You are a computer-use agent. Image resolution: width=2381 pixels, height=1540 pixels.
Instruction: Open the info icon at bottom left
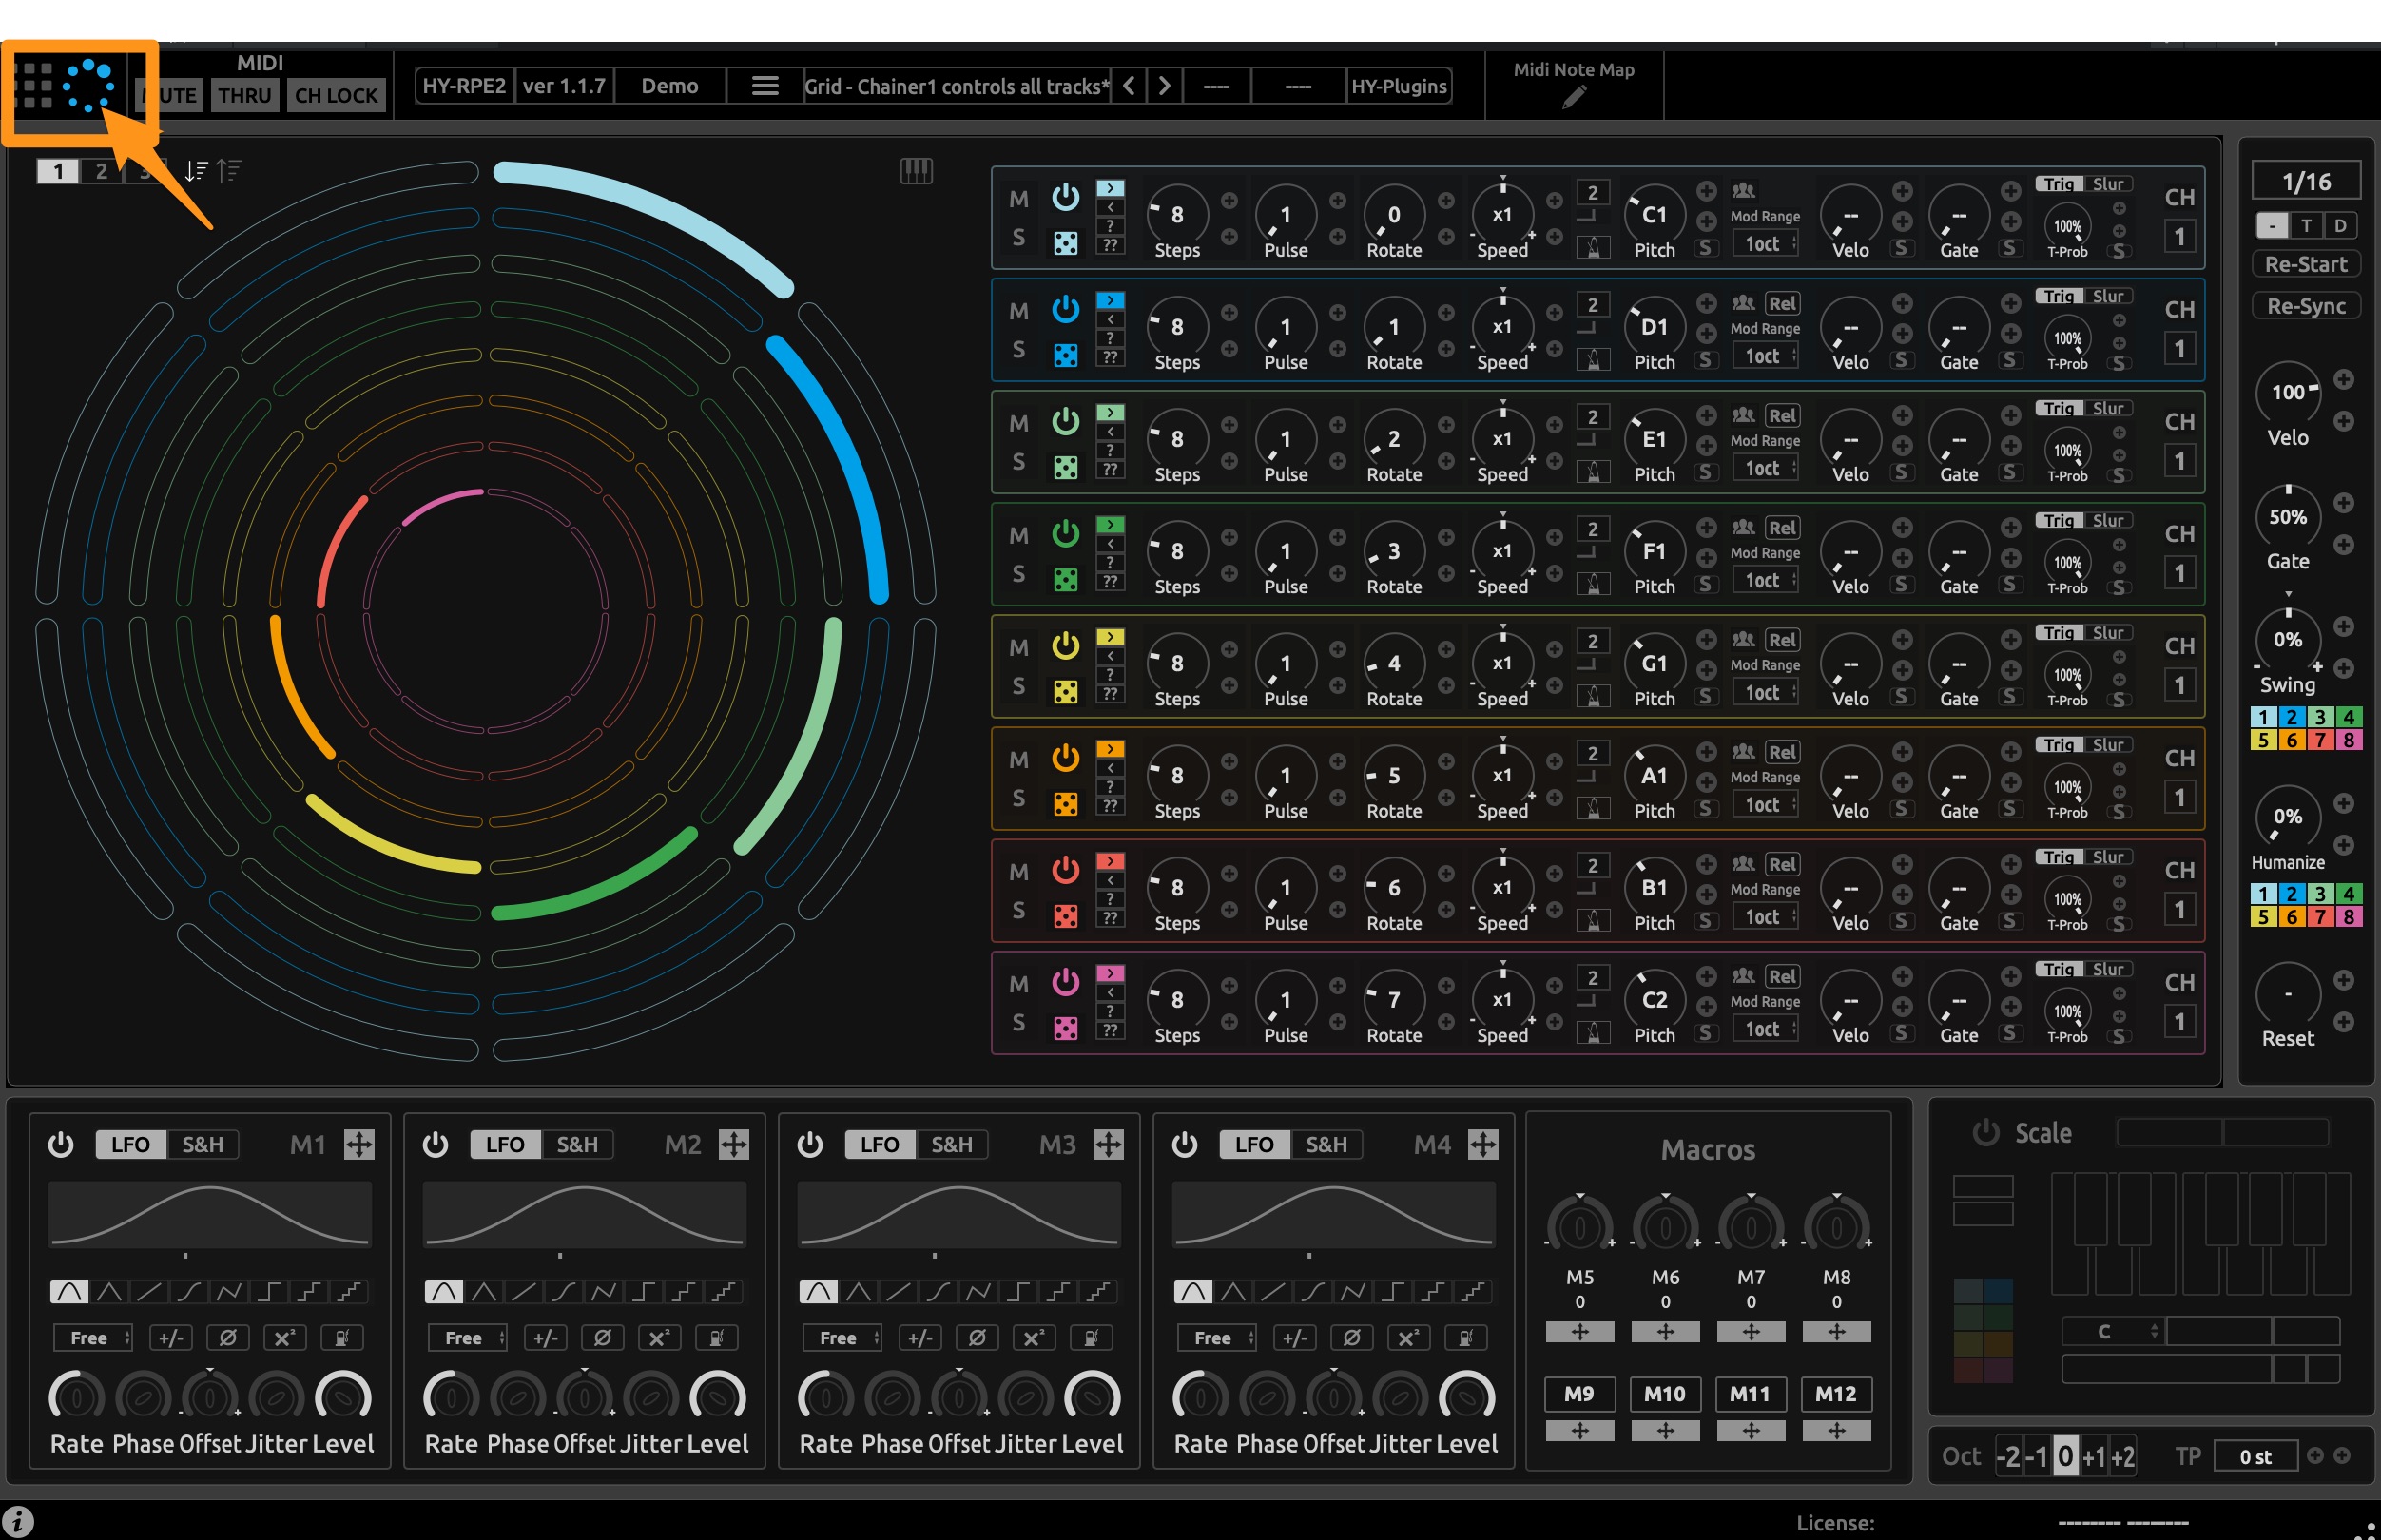[19, 1522]
